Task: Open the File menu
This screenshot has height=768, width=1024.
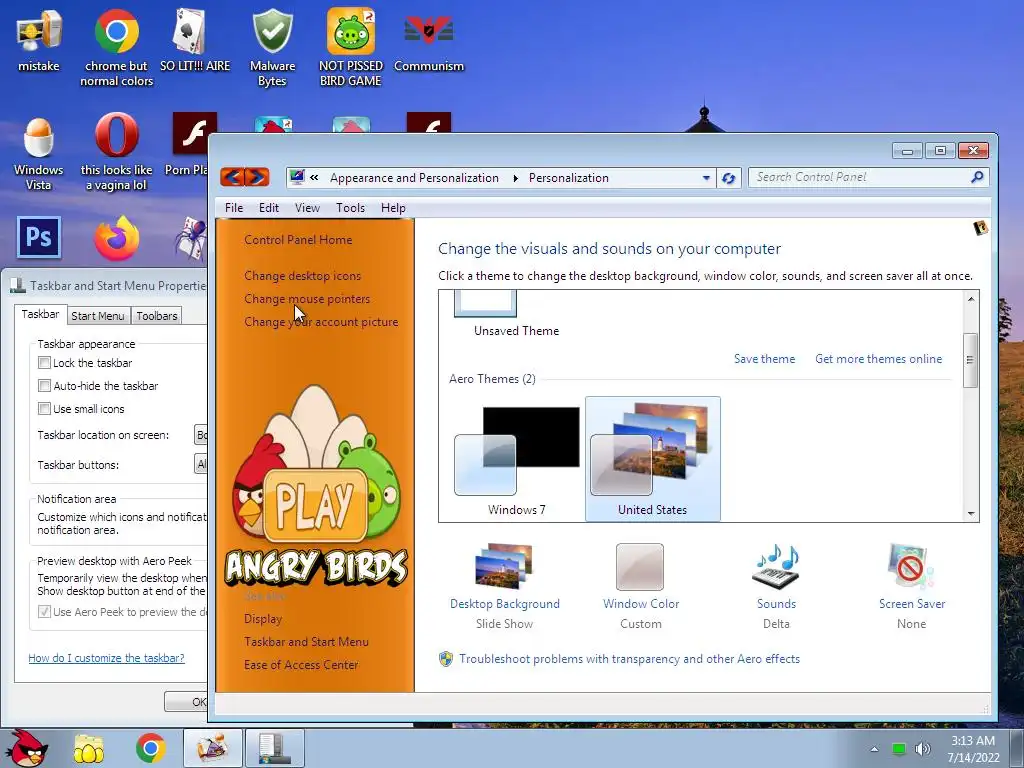Action: click(x=234, y=208)
